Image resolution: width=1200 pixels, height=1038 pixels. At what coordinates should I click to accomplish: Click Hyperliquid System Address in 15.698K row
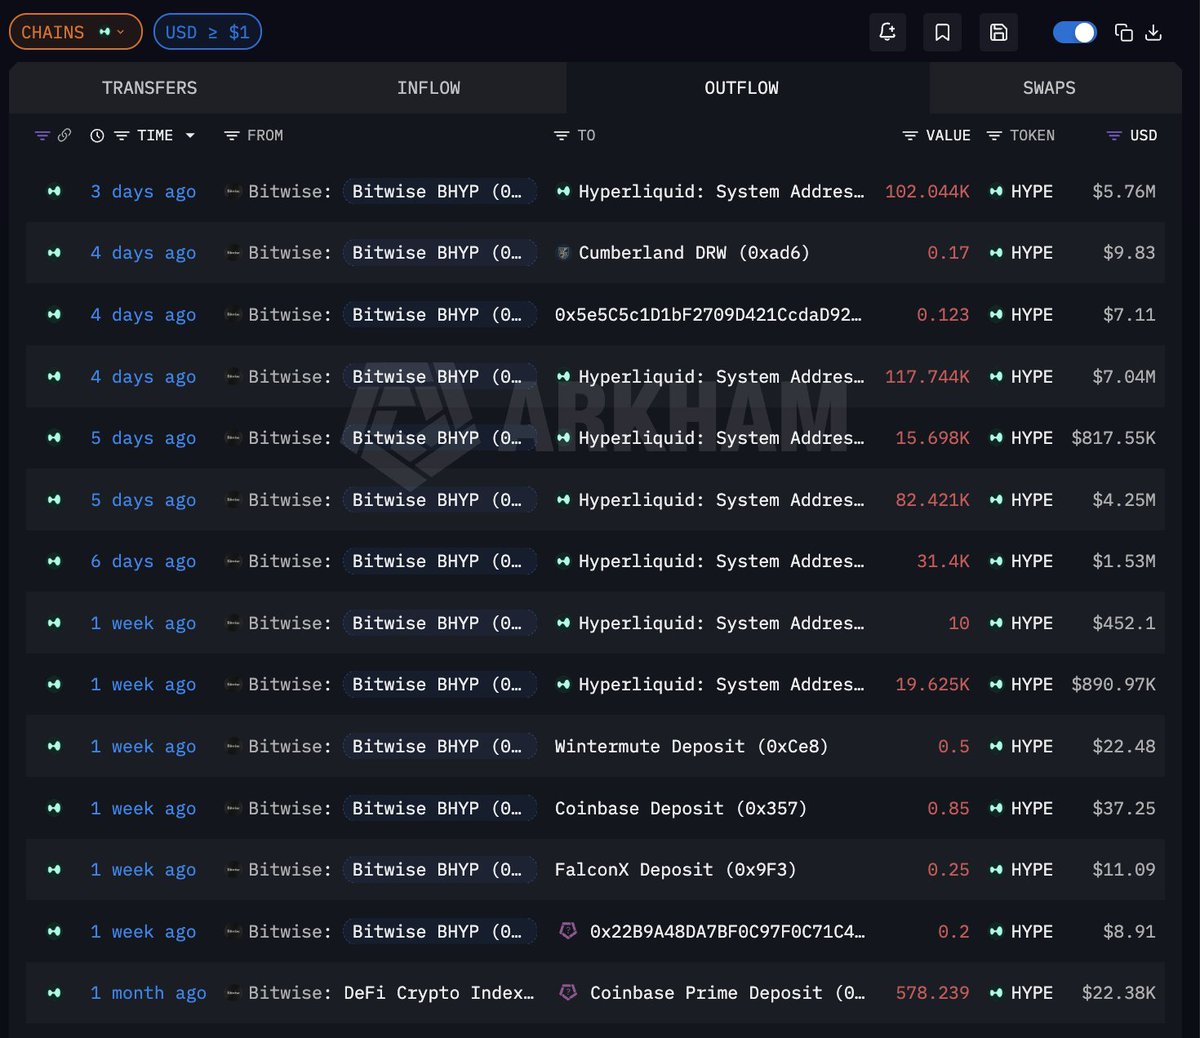click(x=720, y=438)
